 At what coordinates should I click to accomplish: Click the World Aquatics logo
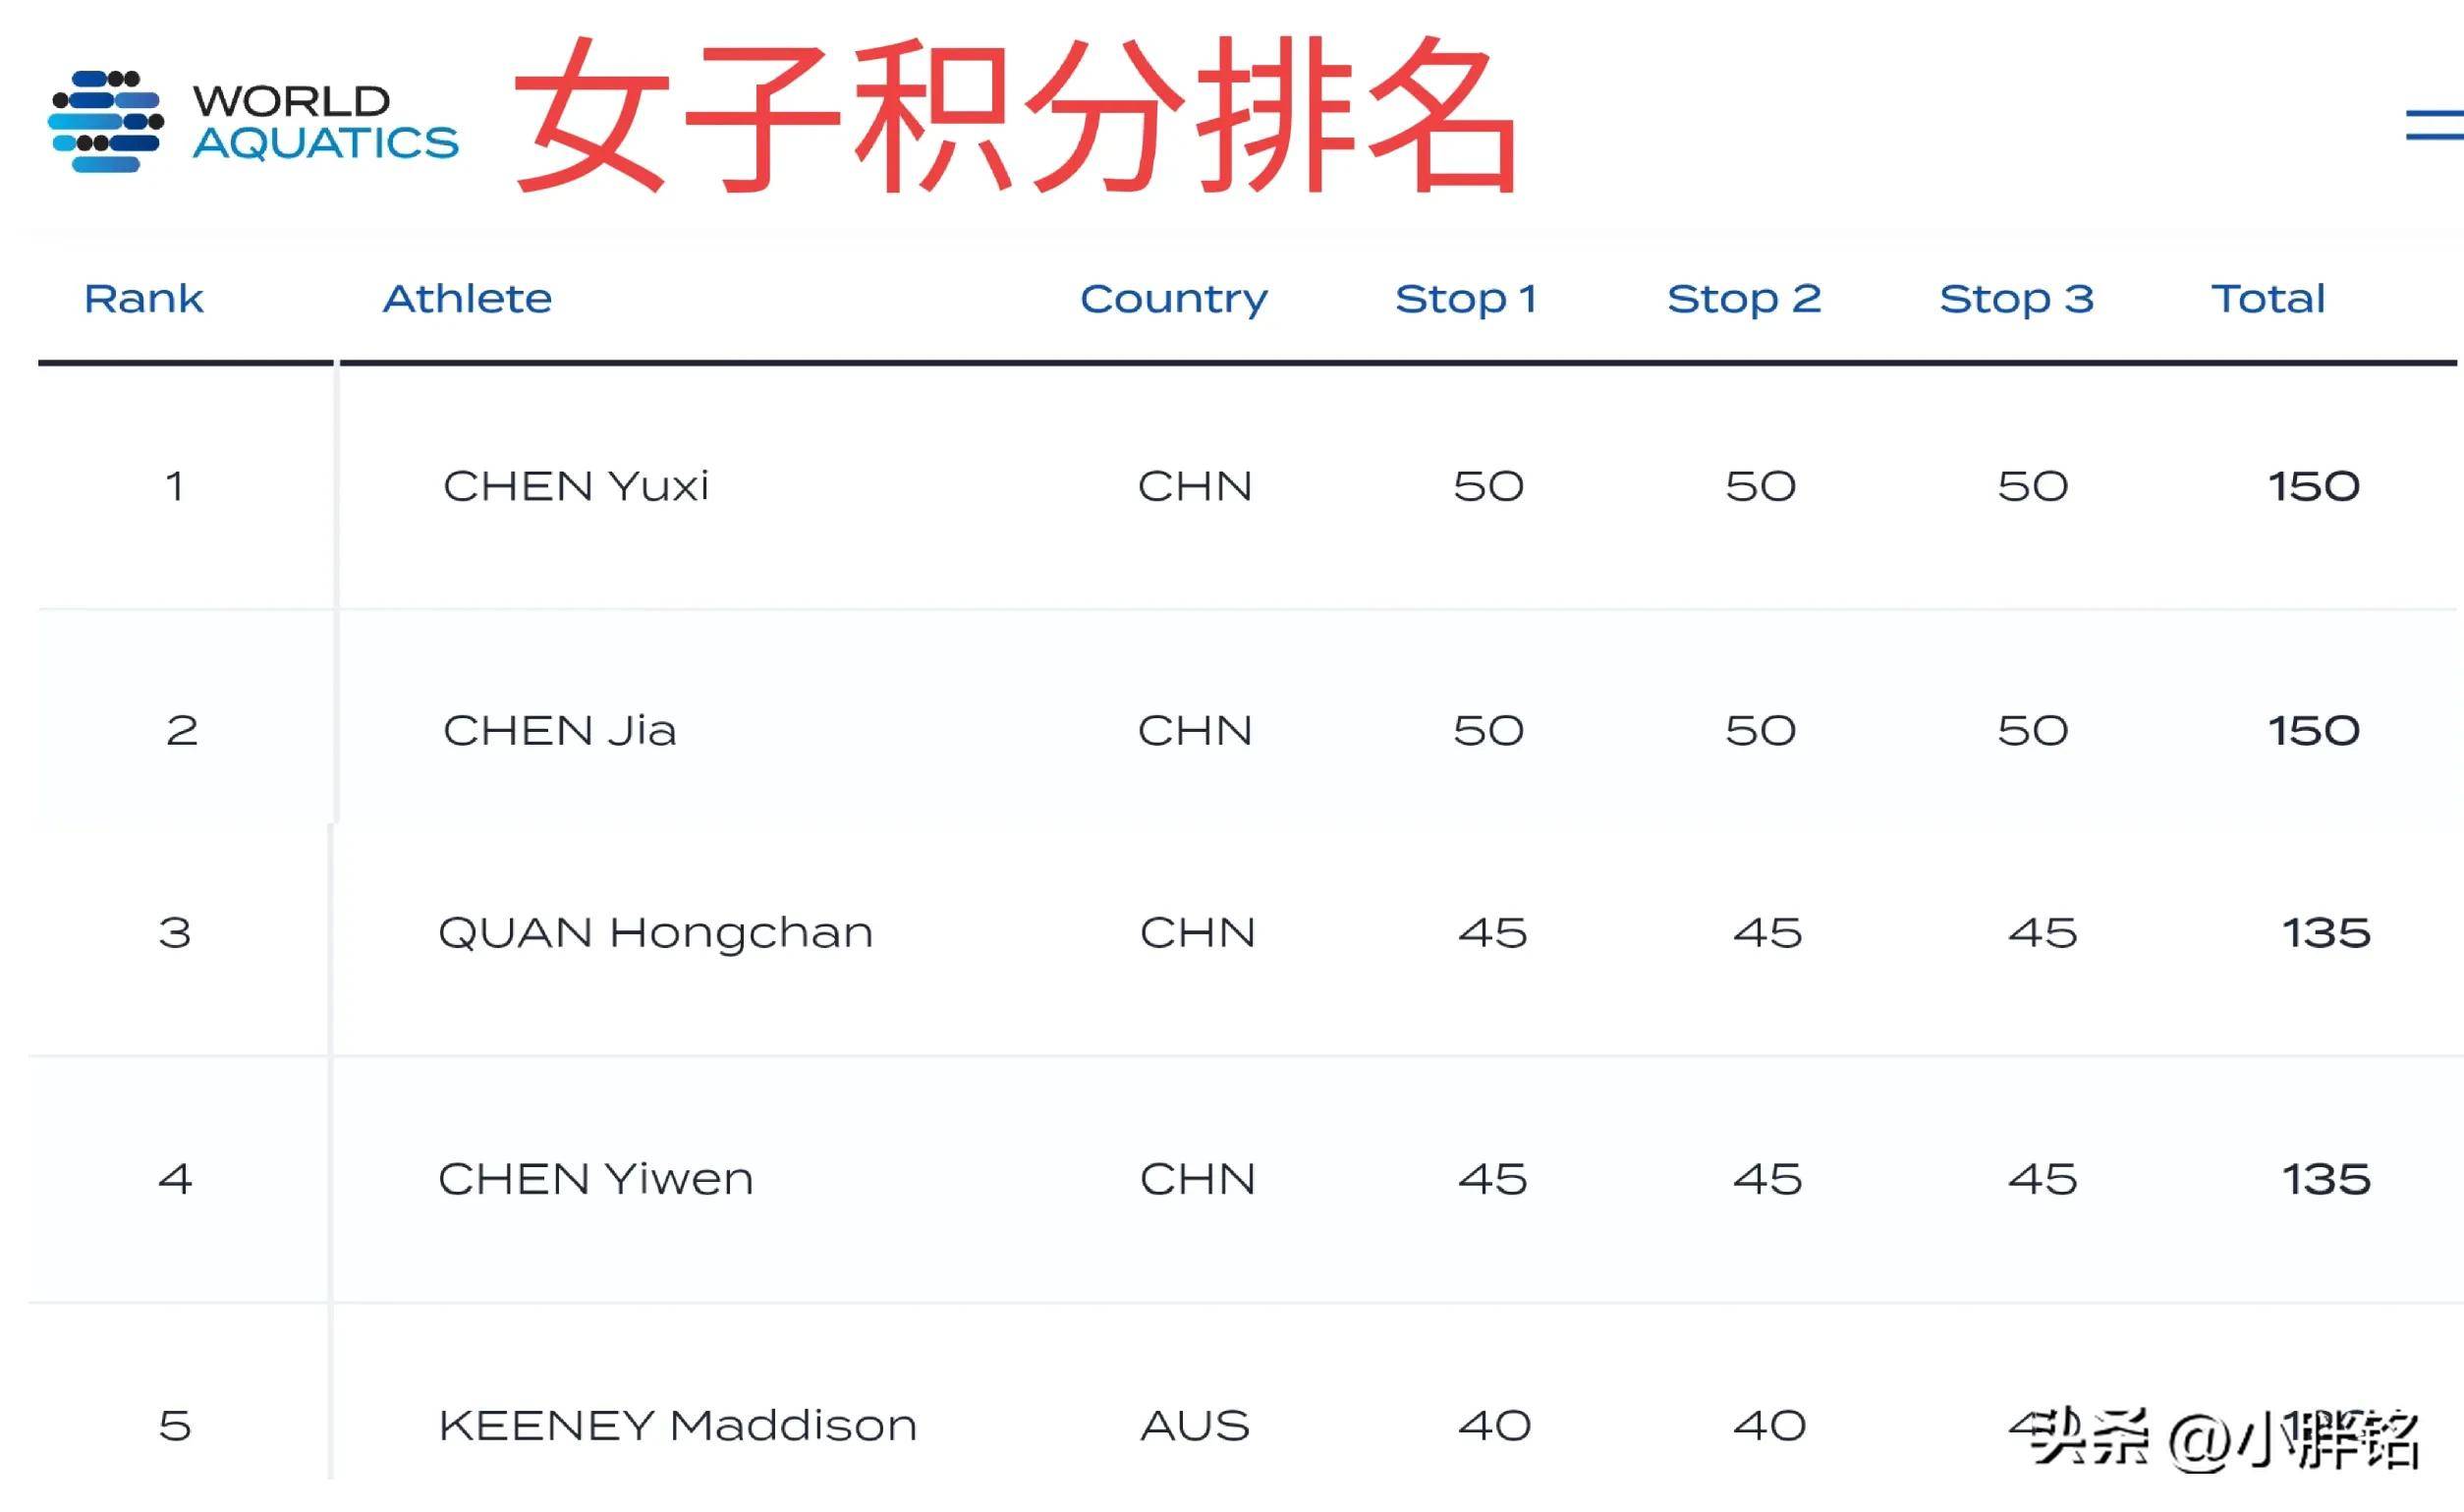coord(253,121)
